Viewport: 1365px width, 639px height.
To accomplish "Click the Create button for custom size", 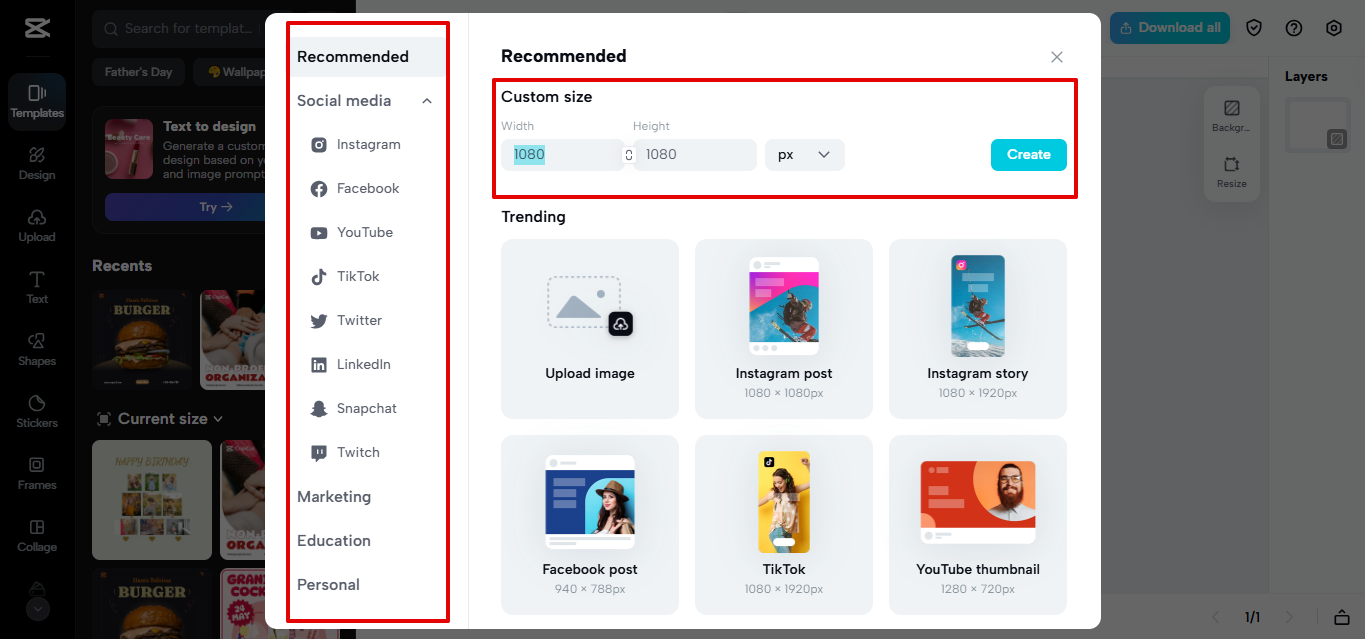I will coord(1028,154).
